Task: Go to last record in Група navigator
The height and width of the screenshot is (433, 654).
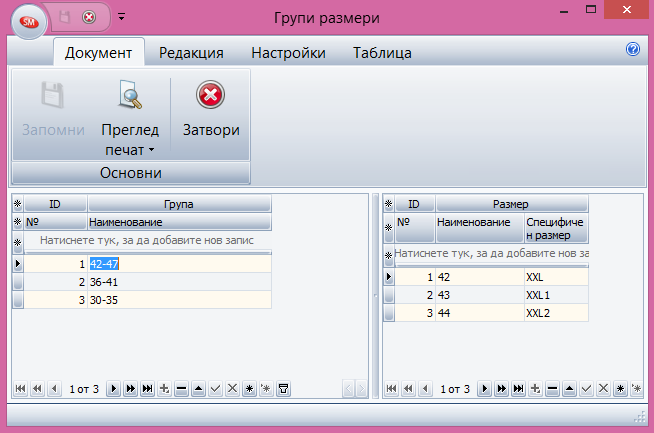Action: (148, 389)
